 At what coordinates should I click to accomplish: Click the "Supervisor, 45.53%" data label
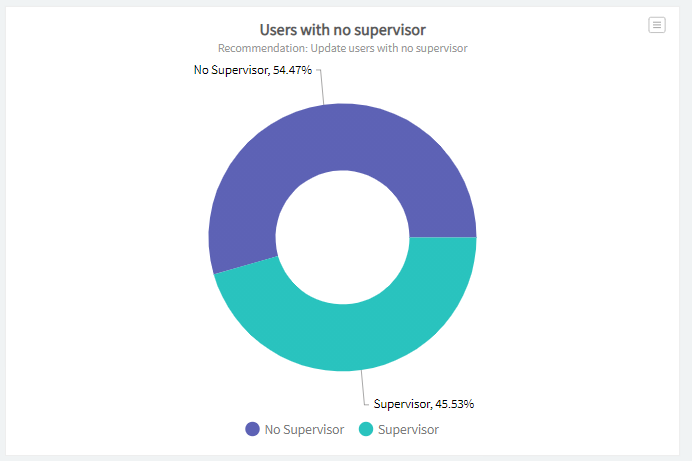point(423,404)
